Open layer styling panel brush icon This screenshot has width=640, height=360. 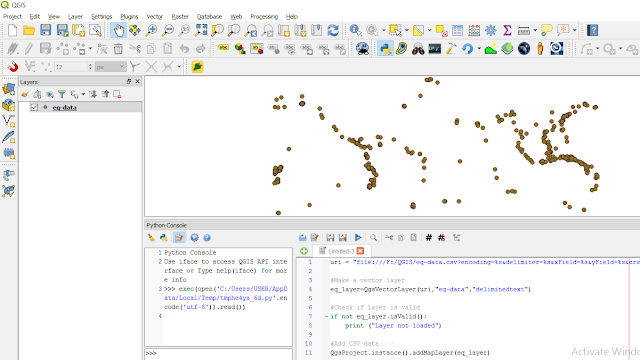pyautogui.click(x=25, y=94)
